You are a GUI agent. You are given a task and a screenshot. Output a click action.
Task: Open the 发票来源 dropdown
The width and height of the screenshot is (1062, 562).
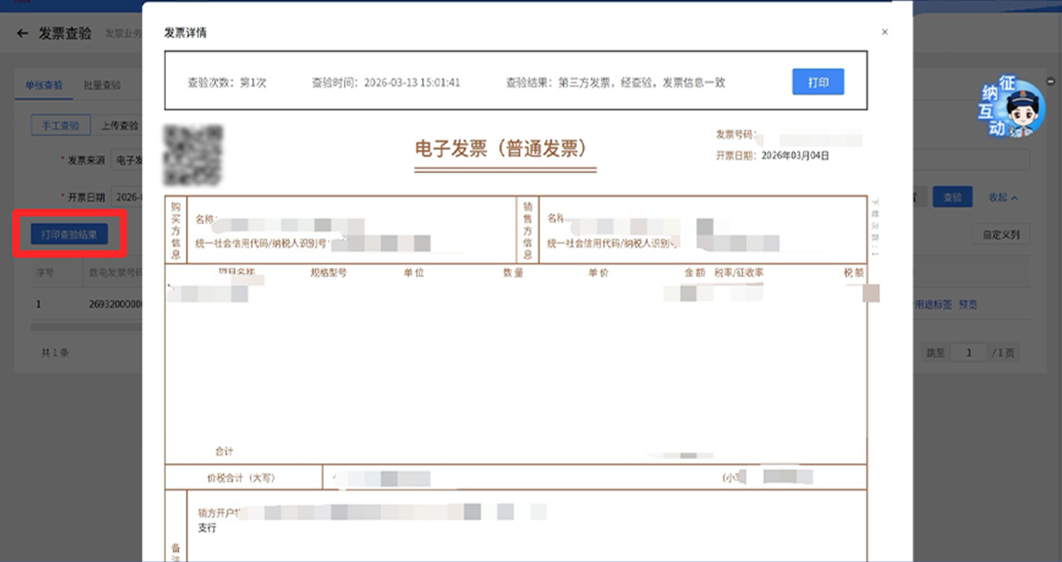[x=127, y=160]
